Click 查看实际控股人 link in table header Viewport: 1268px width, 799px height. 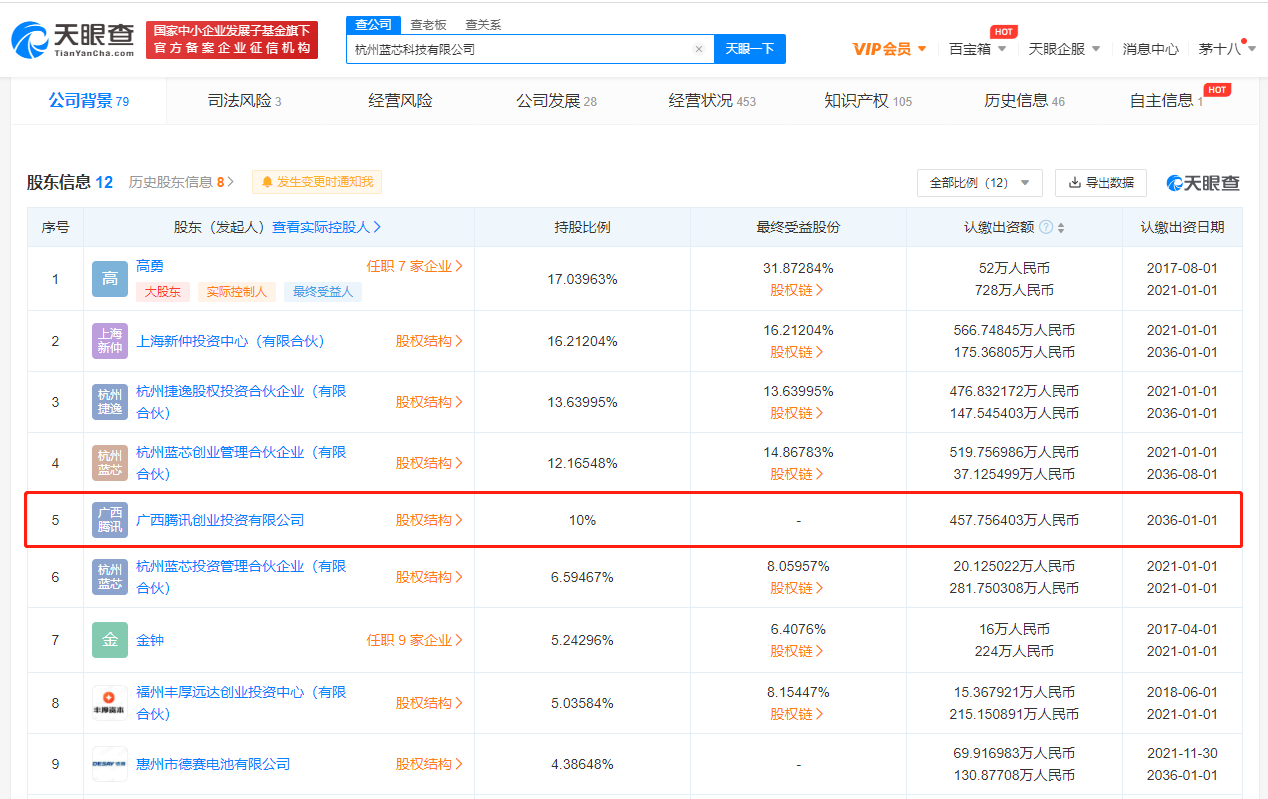tap(326, 227)
